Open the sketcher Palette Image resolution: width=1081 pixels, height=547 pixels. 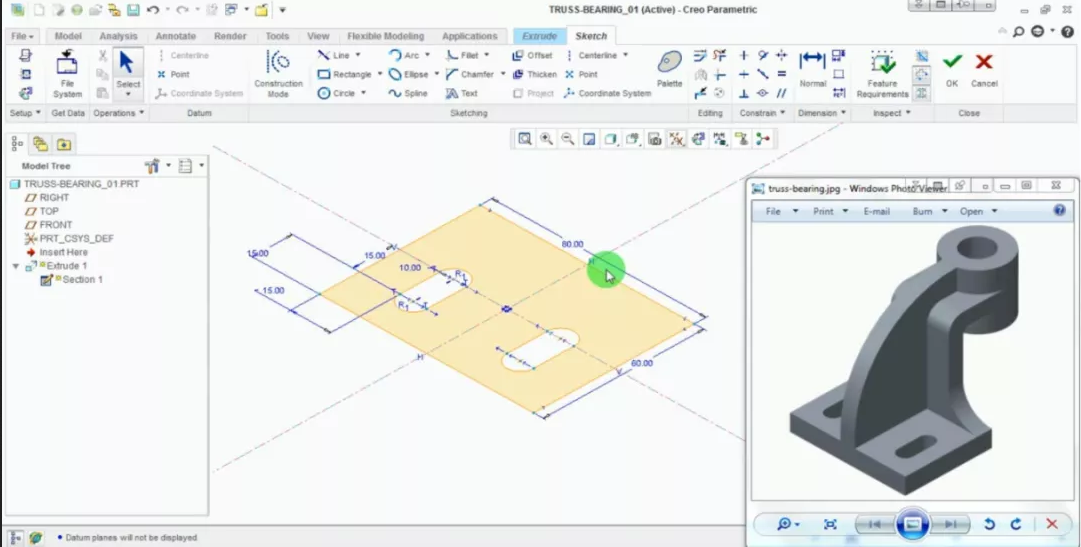pos(669,68)
